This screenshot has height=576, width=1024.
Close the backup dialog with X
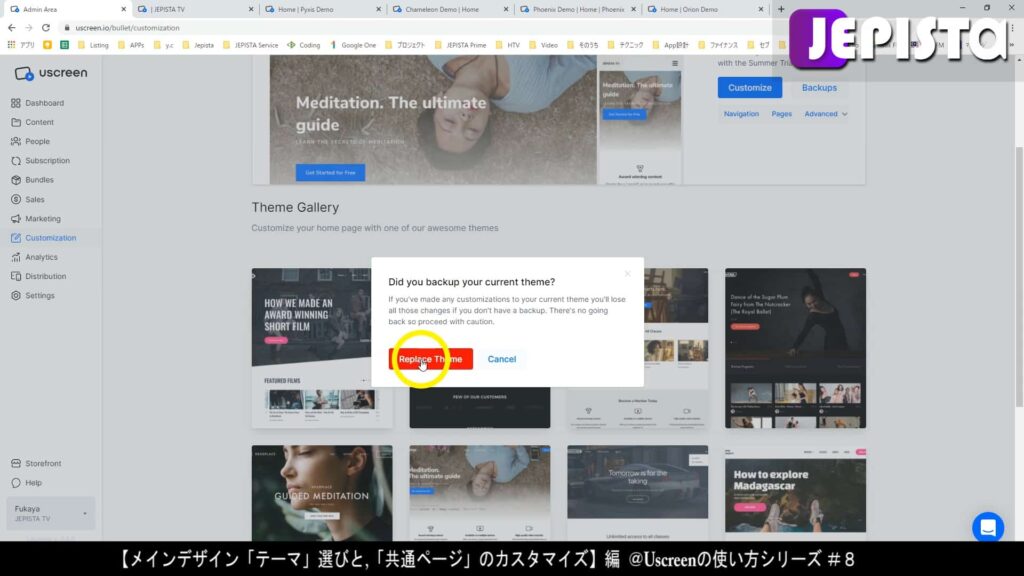(628, 274)
